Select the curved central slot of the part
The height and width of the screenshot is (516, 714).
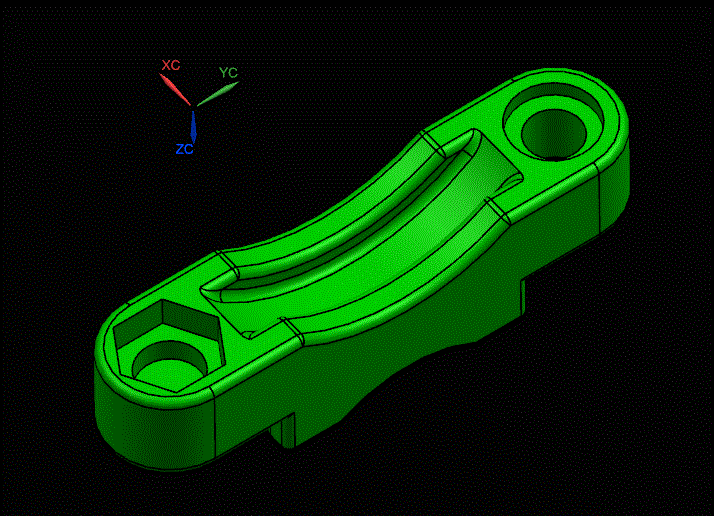pyautogui.click(x=361, y=234)
